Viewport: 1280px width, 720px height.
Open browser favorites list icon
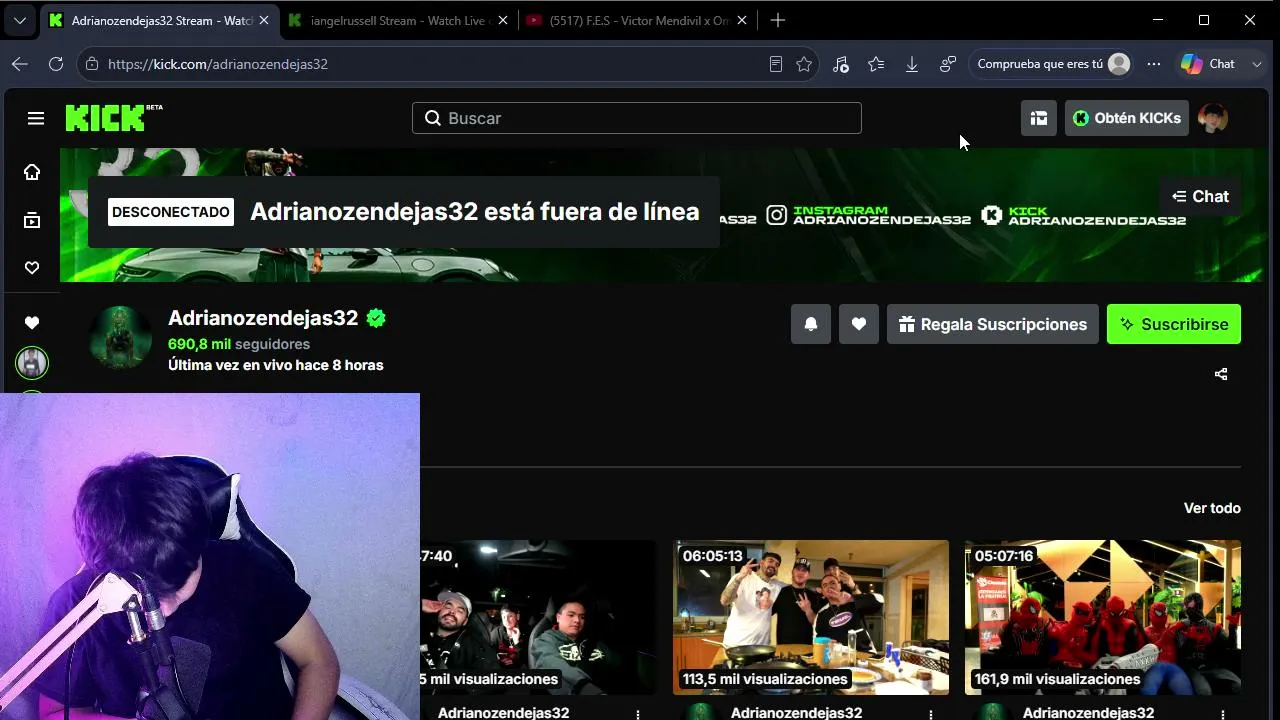coord(876,64)
